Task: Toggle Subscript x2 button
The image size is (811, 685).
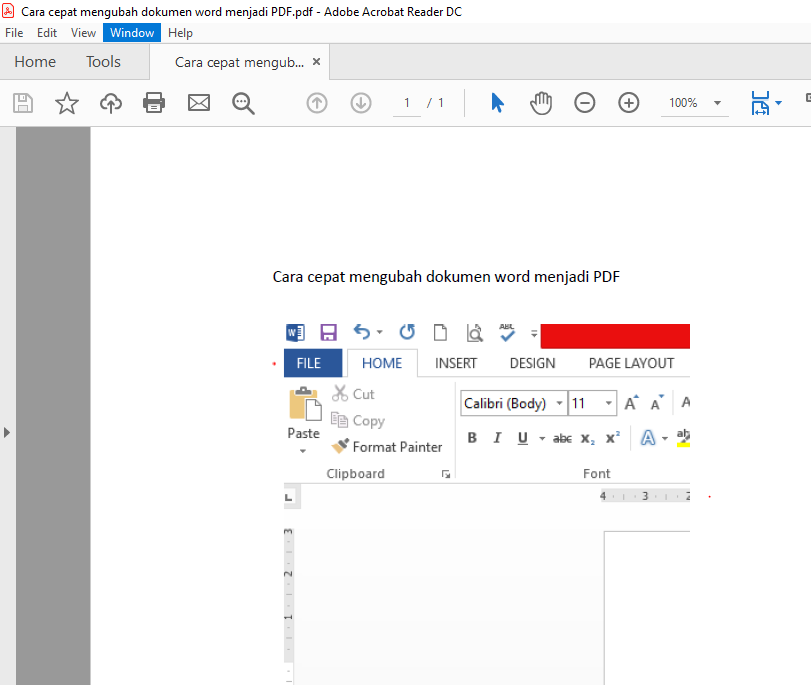Action: (588, 439)
